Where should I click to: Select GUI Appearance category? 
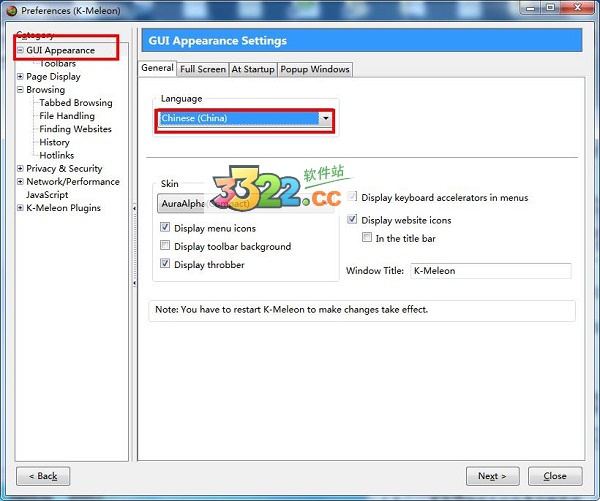tap(60, 50)
